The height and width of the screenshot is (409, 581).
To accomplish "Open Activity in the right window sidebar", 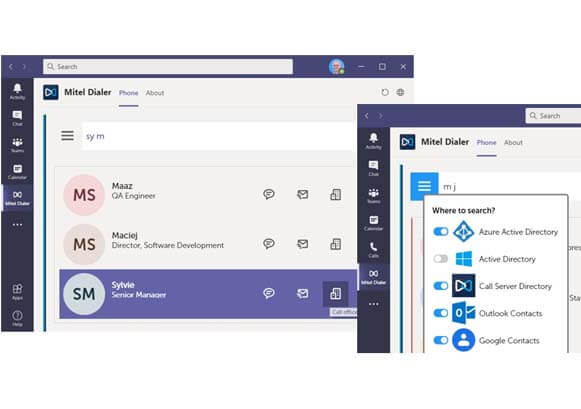I will 374,141.
